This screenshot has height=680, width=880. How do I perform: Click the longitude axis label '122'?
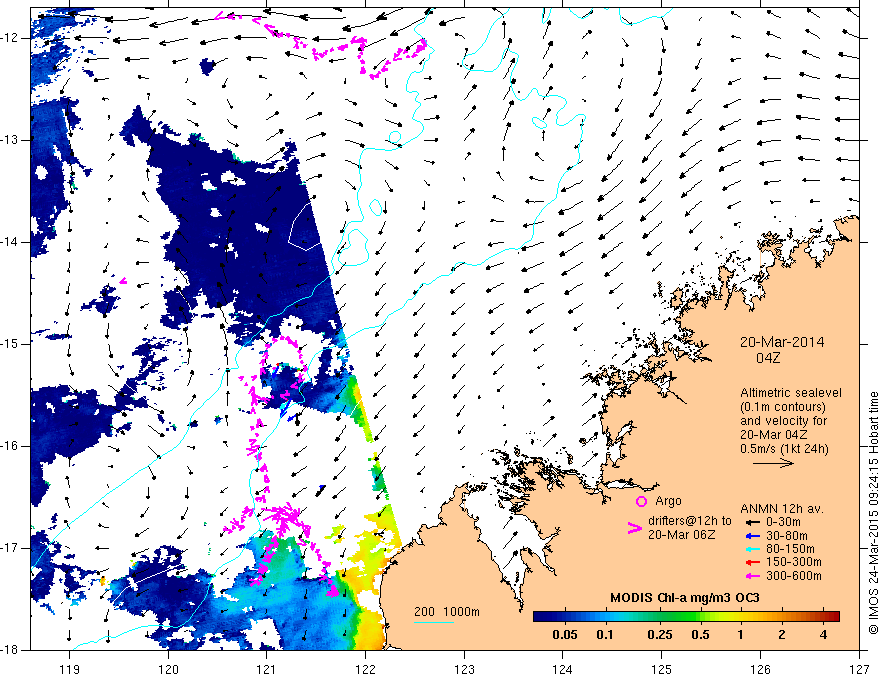pos(365,669)
